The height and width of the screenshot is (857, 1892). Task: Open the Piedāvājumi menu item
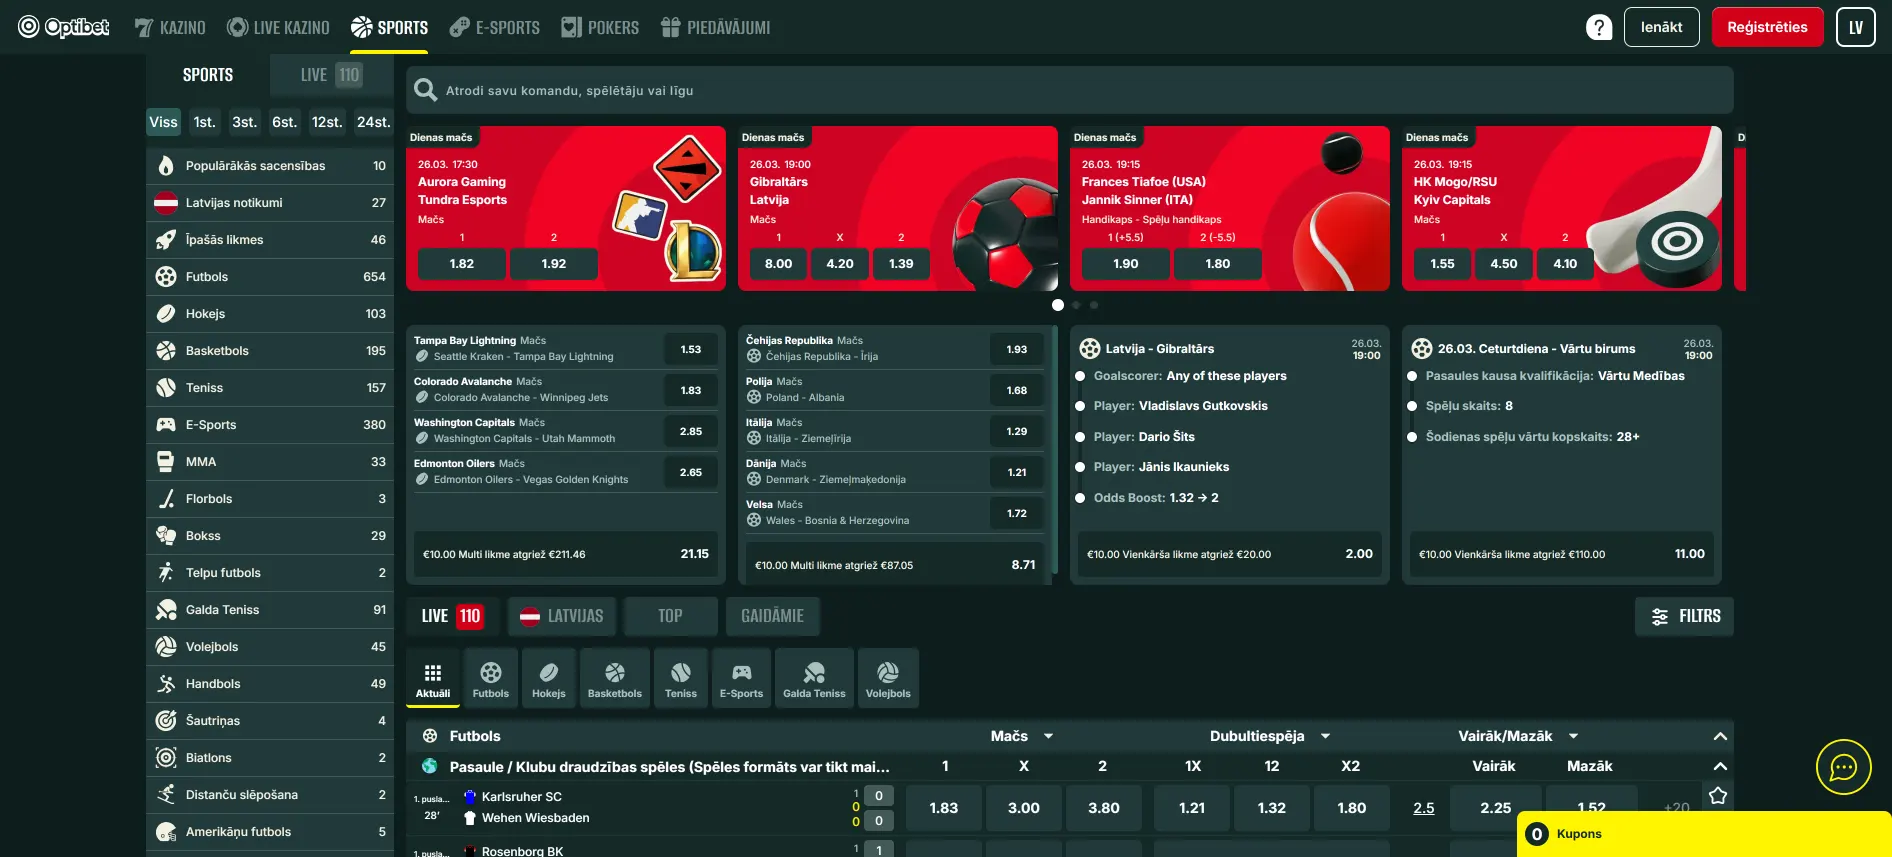[x=715, y=27]
